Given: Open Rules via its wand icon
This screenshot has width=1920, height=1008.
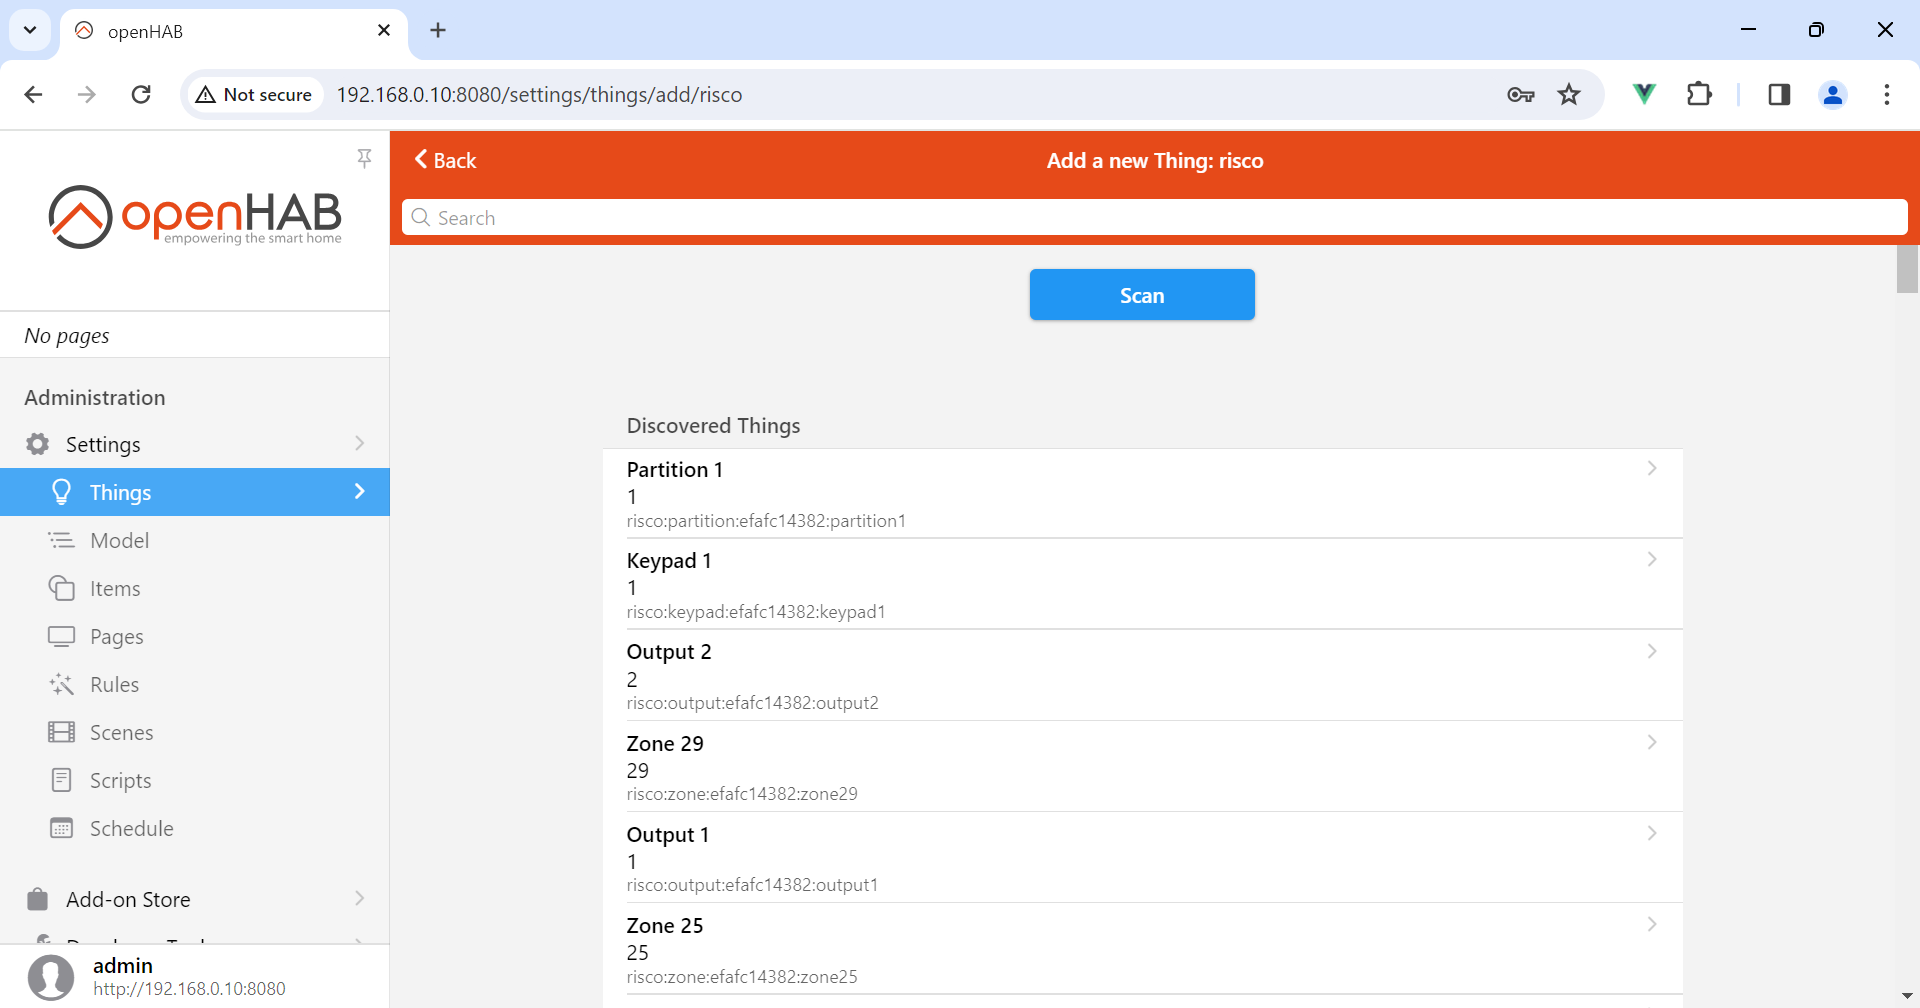Looking at the screenshot, I should [62, 684].
